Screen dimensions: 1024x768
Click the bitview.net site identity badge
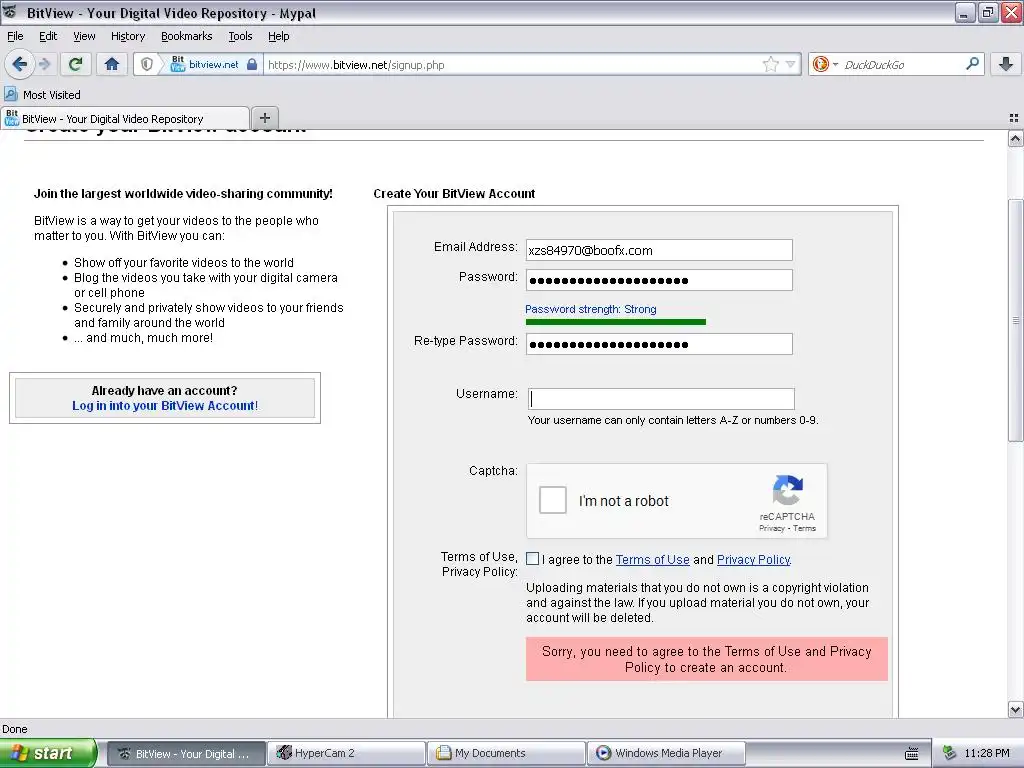[214, 65]
